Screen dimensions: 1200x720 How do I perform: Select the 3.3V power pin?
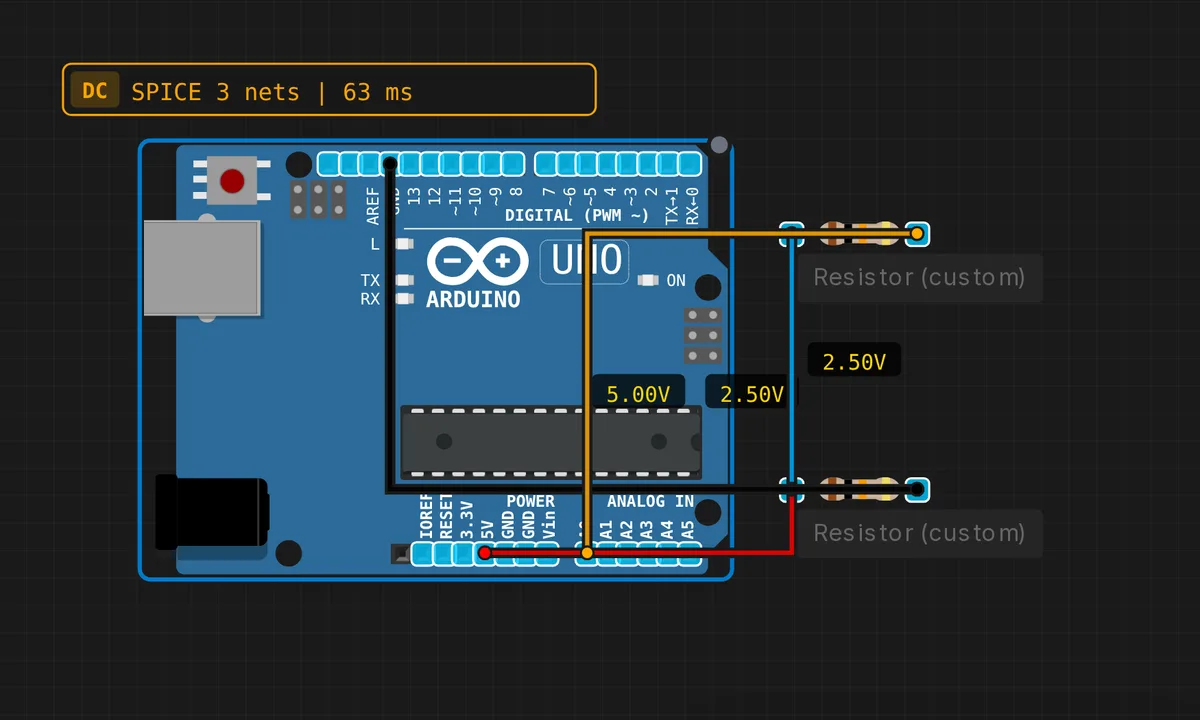click(464, 553)
